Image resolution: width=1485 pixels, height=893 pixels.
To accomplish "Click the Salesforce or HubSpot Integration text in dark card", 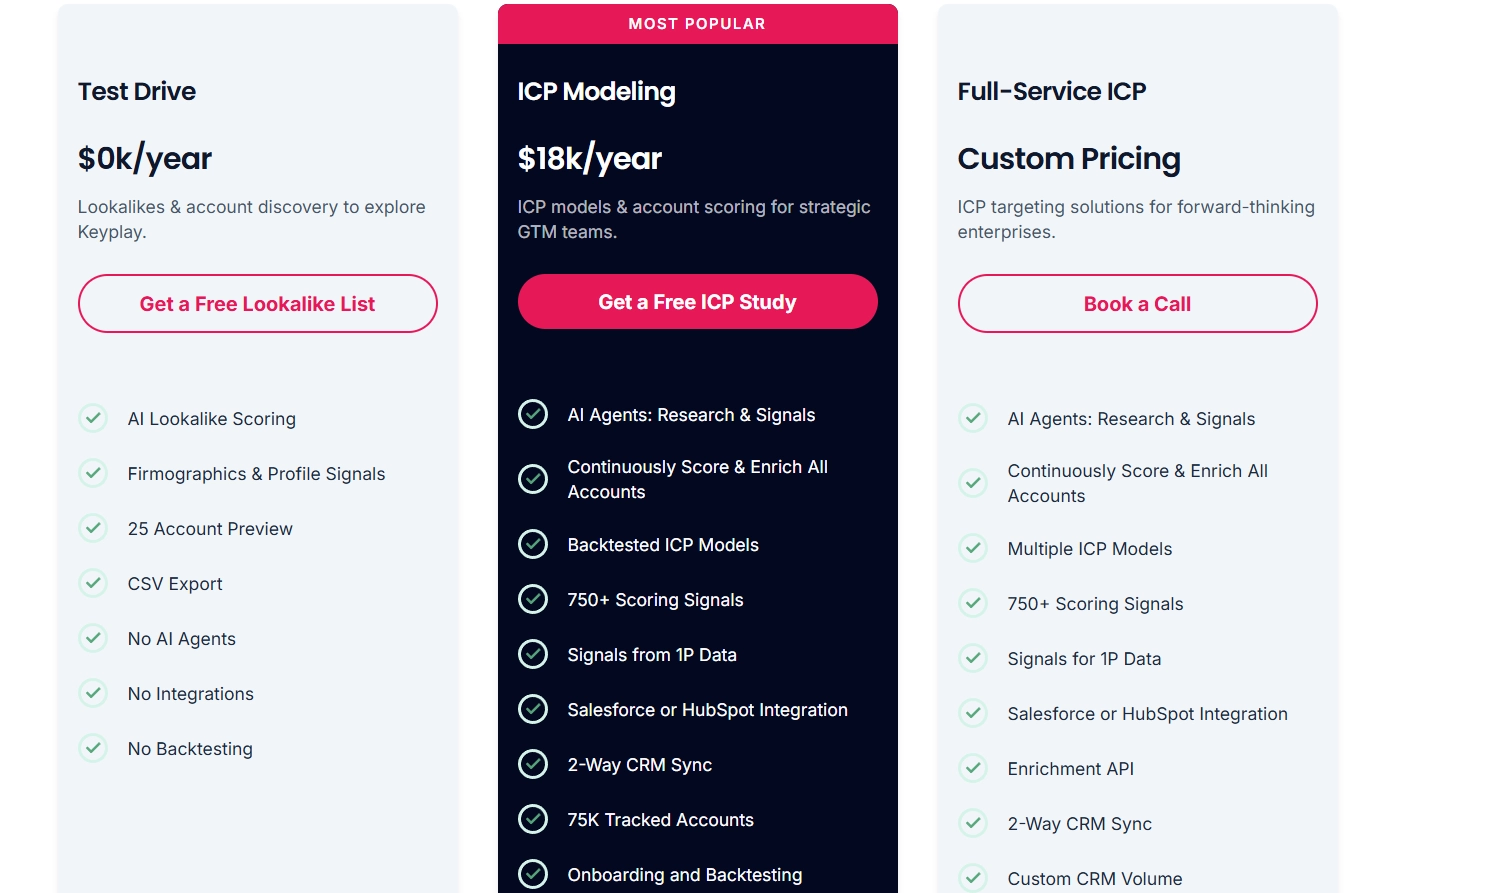I will tap(708, 710).
